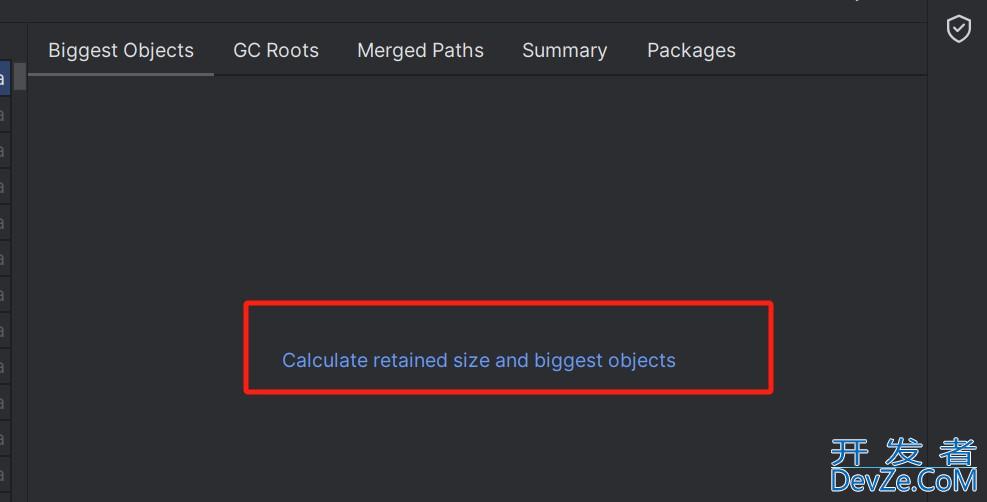Image resolution: width=987 pixels, height=502 pixels.
Task: Click the shield checkmark icon
Action: point(958,29)
